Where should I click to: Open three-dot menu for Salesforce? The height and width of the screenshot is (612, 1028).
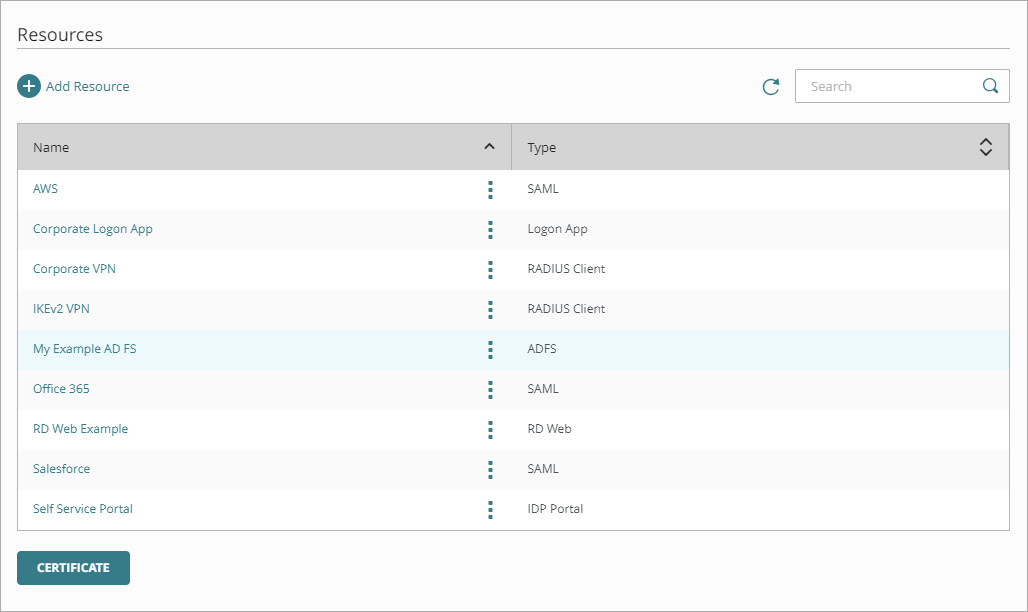(x=490, y=469)
